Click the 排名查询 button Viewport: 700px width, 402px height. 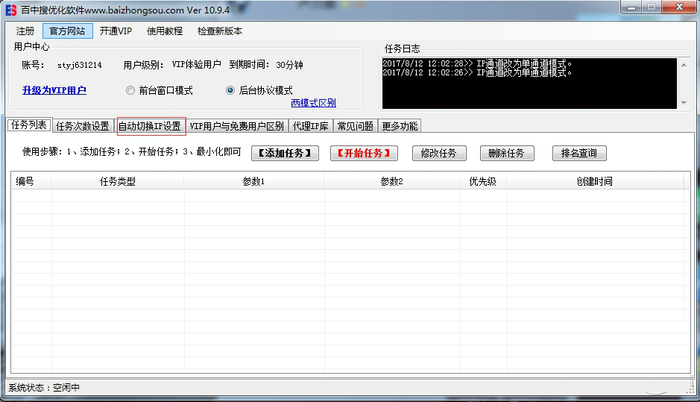tap(578, 153)
